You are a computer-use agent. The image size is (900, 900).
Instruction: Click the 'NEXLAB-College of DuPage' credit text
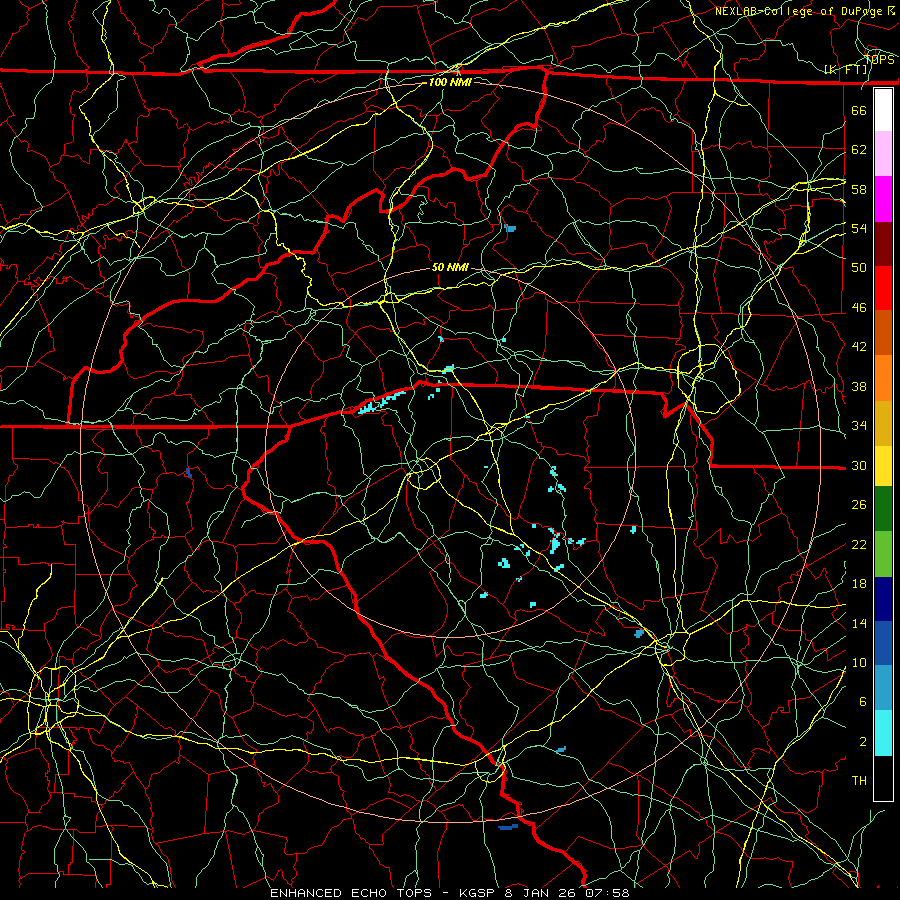pos(799,11)
